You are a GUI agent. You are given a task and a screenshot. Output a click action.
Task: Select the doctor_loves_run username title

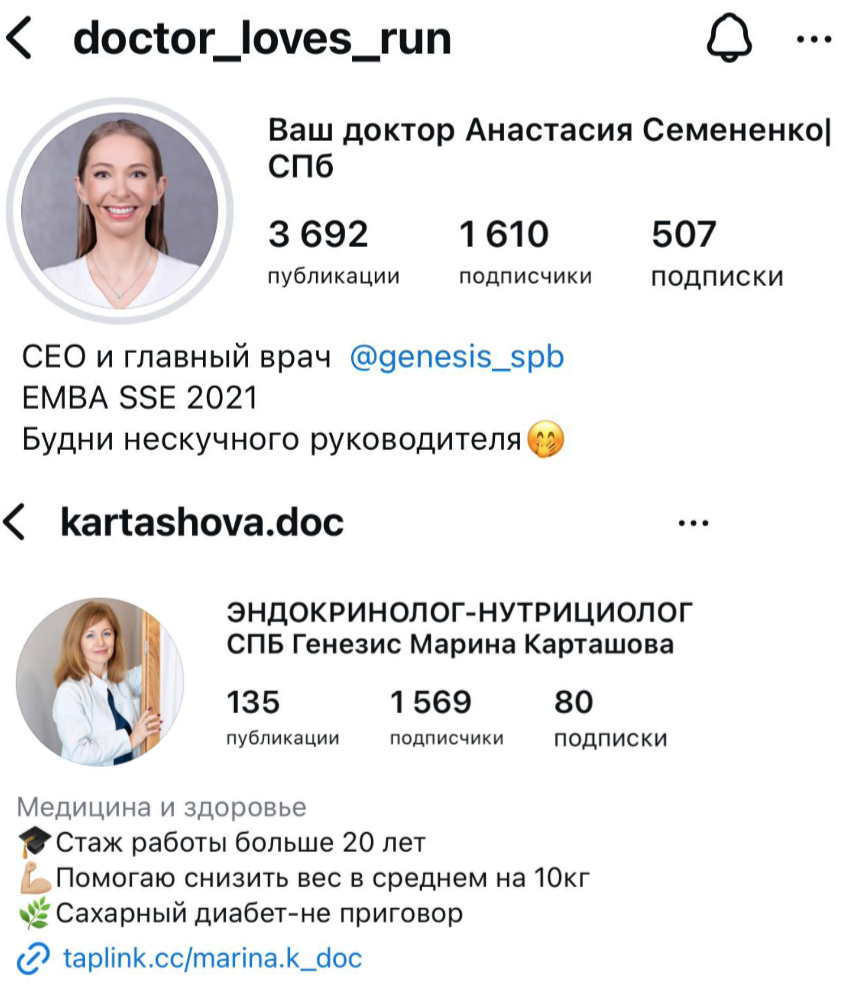(262, 39)
